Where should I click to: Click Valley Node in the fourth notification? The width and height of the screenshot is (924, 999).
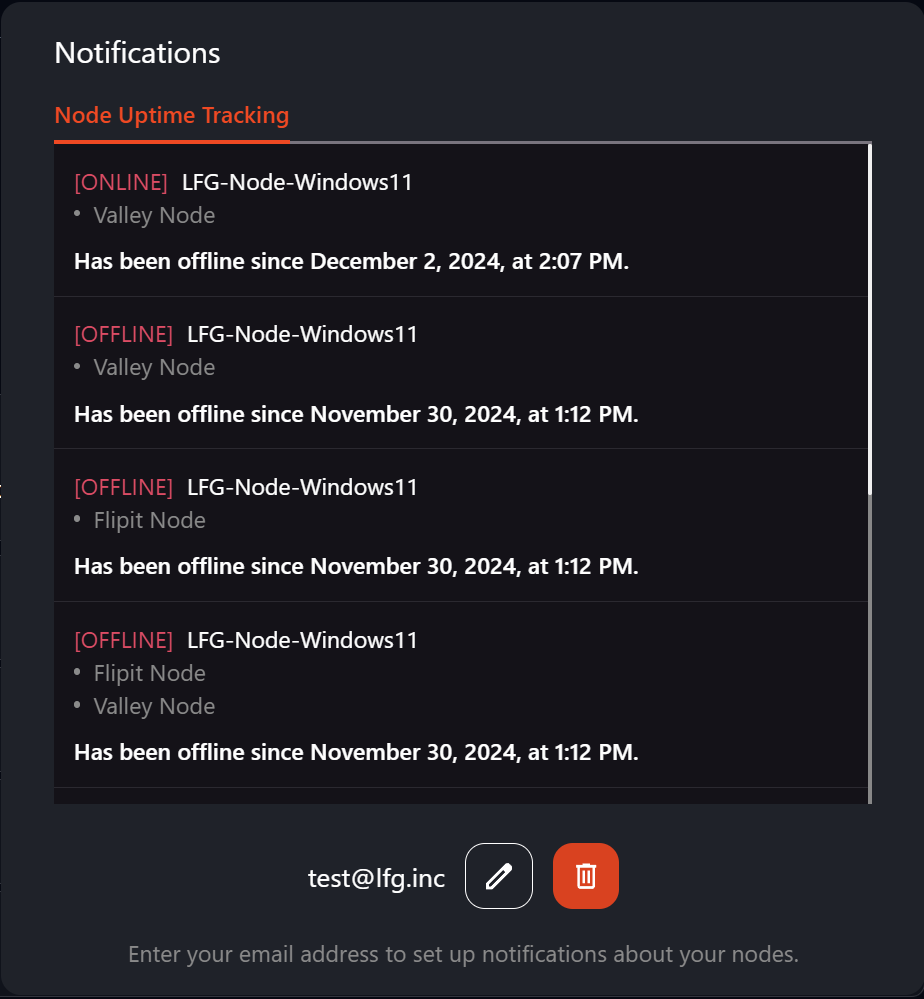(154, 707)
